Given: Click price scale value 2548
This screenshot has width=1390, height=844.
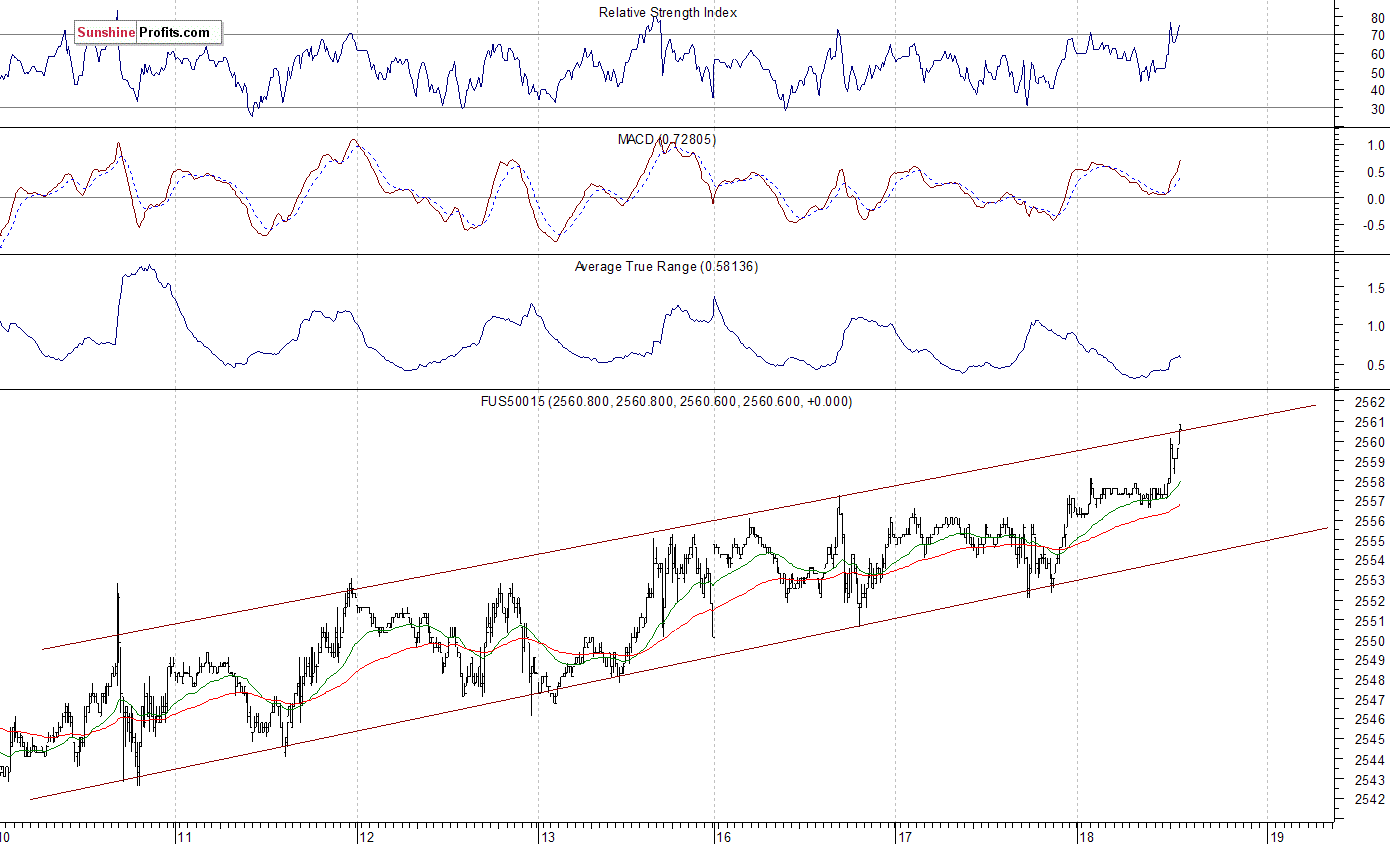Looking at the screenshot, I should [x=1369, y=679].
